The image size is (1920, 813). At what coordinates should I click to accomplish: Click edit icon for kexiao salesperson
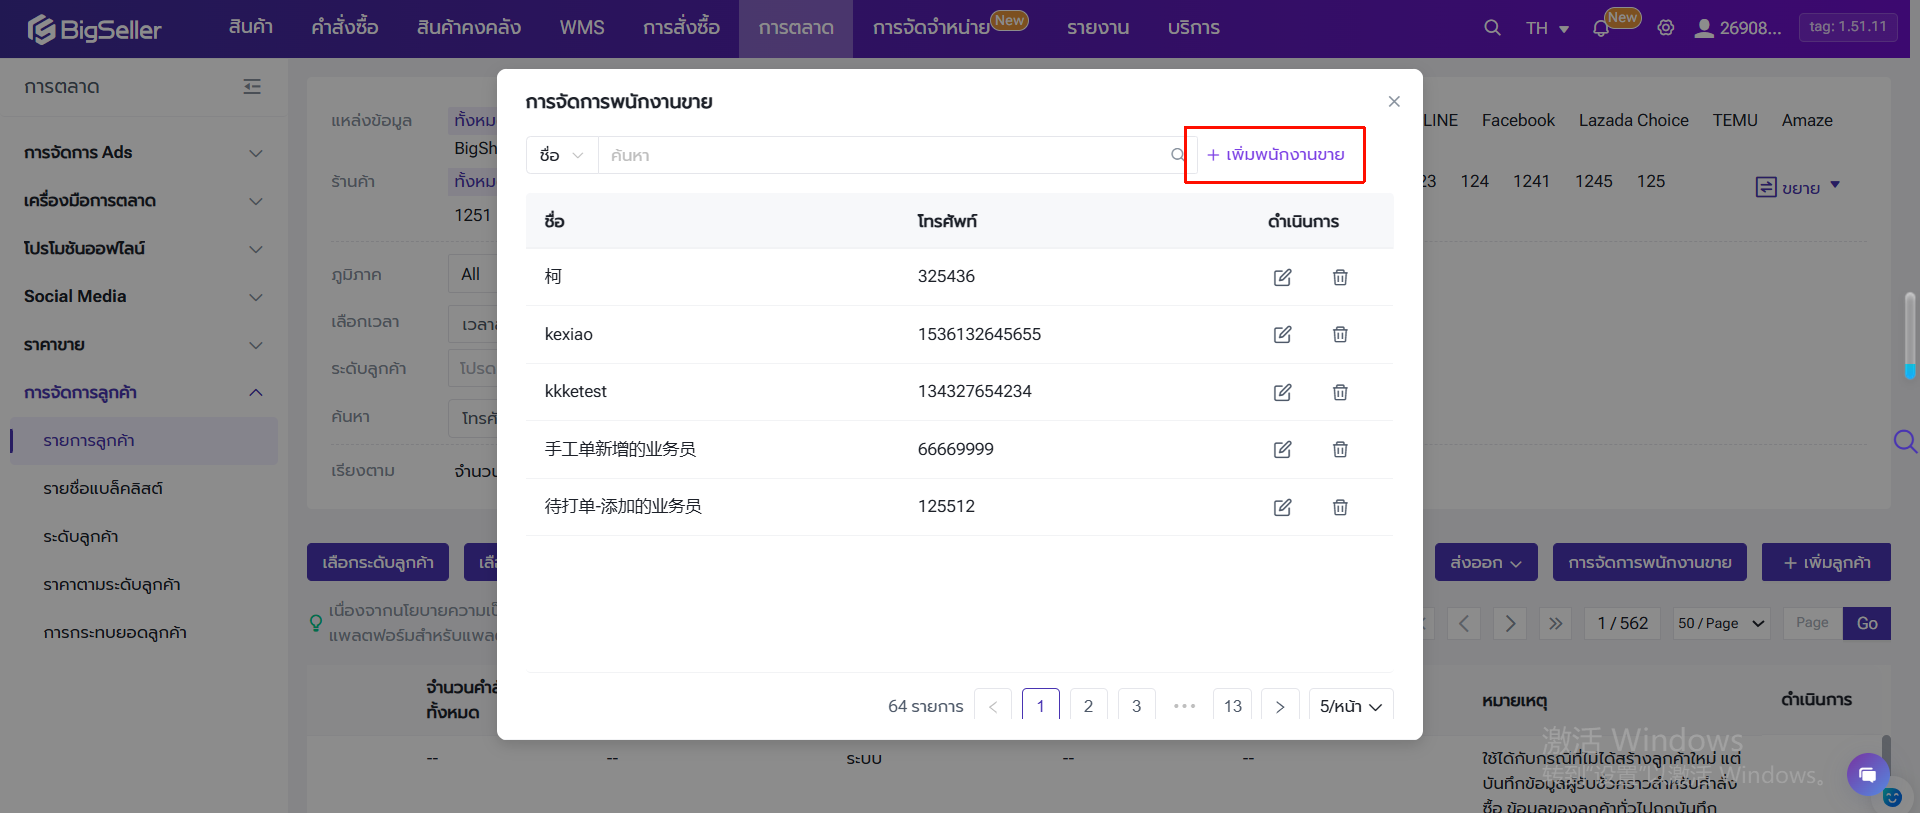click(1282, 335)
